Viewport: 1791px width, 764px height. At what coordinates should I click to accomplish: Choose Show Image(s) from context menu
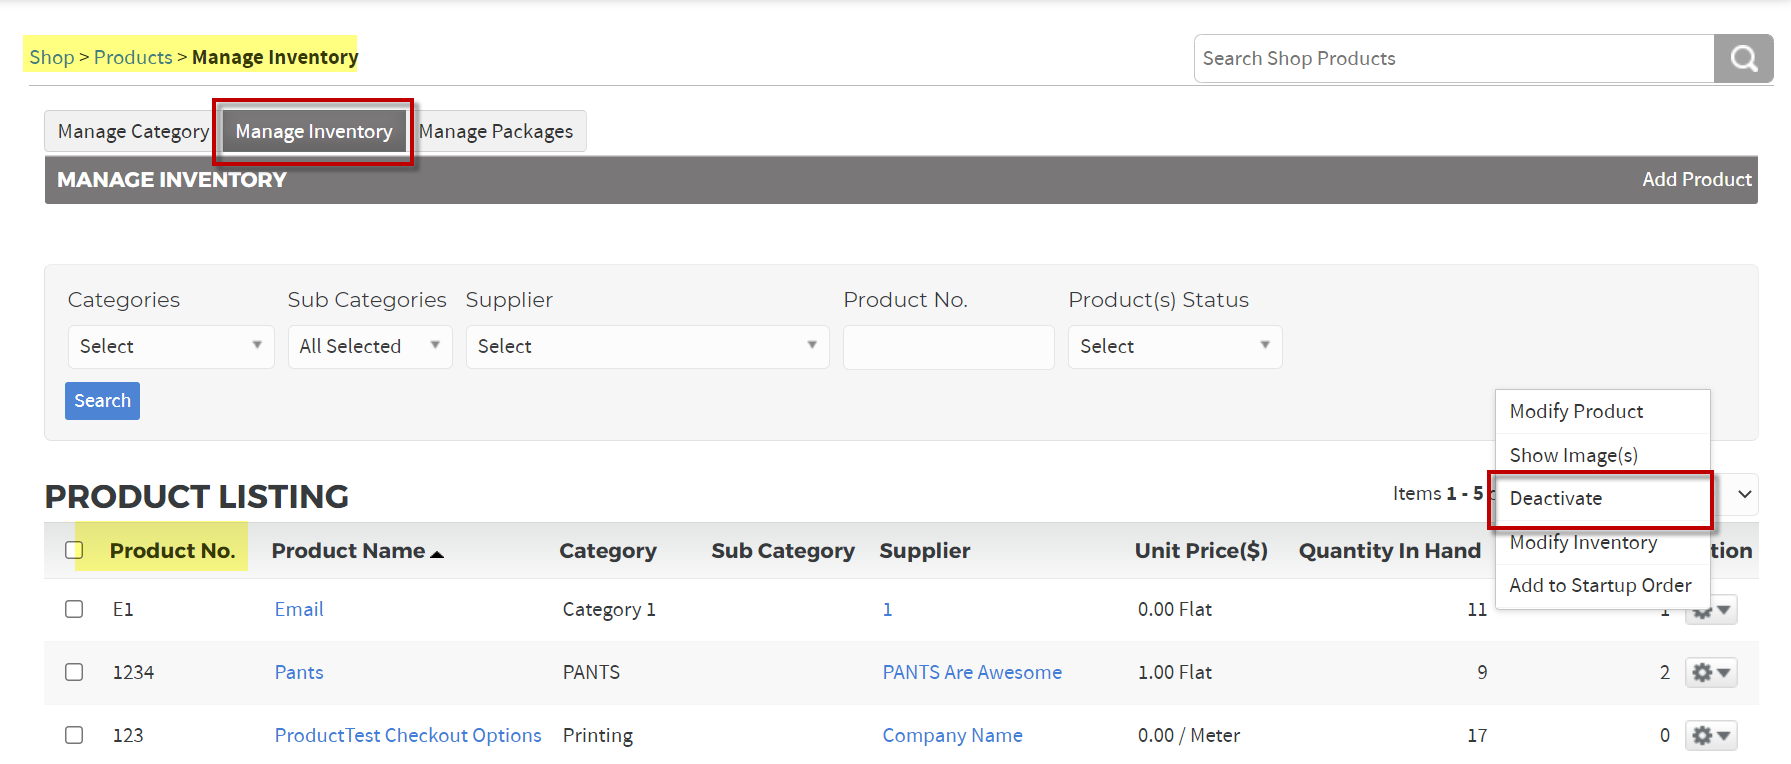tap(1602, 455)
